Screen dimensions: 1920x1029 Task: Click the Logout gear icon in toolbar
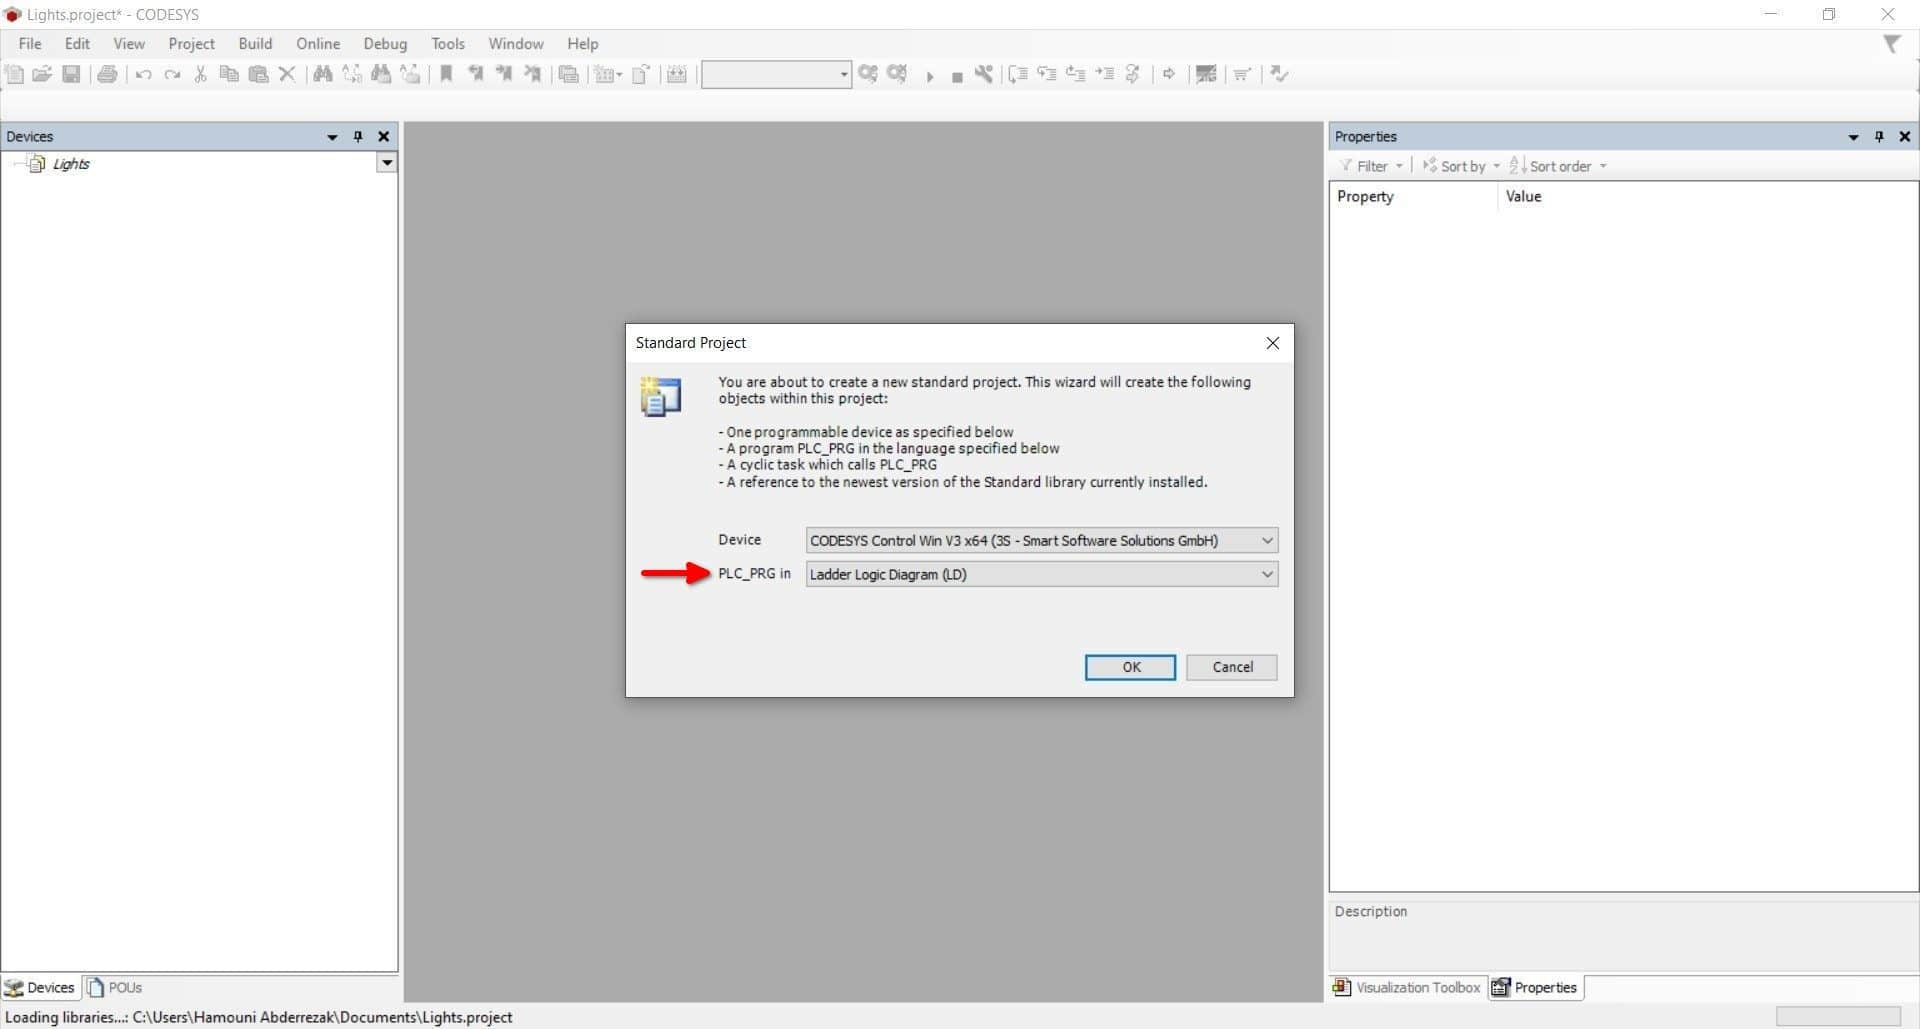(897, 74)
